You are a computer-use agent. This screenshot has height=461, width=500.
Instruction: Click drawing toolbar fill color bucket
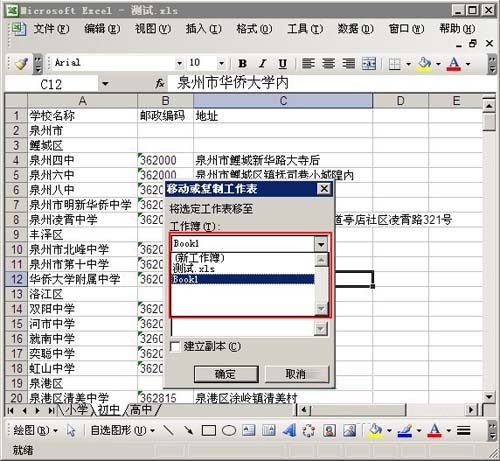point(375,430)
